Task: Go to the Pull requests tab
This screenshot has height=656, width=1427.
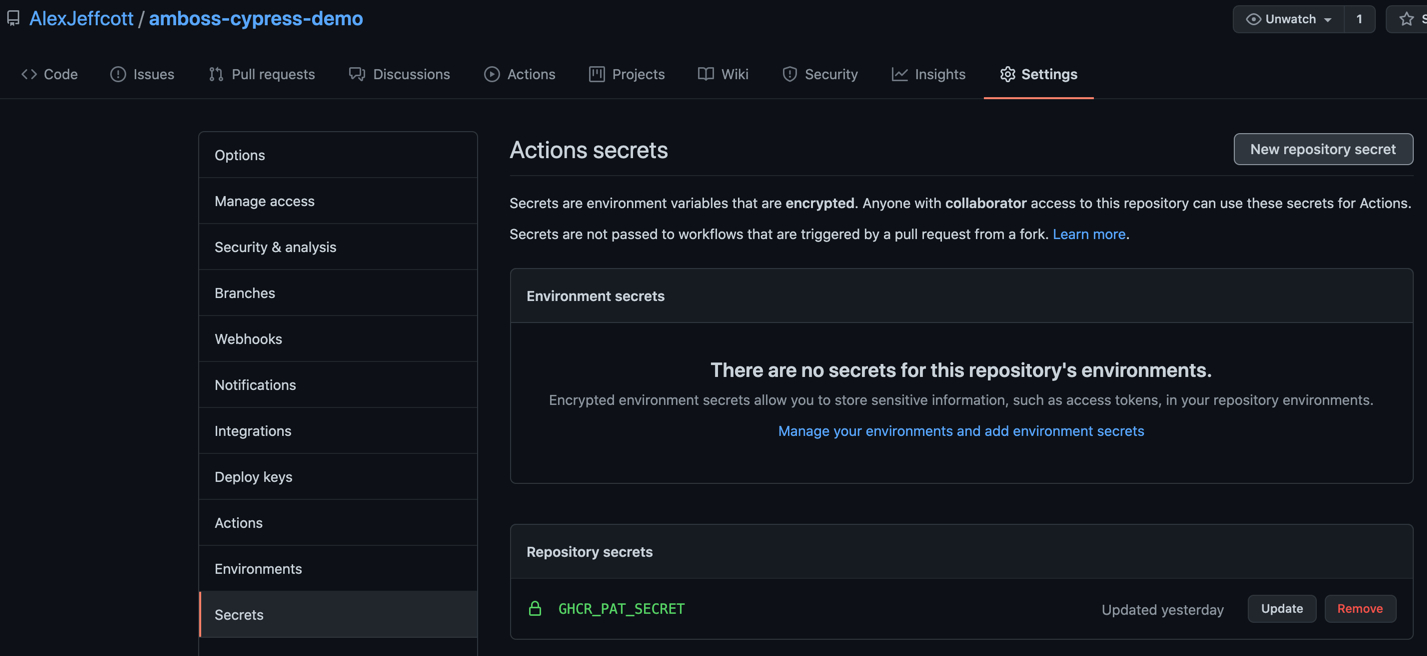Action: [262, 74]
